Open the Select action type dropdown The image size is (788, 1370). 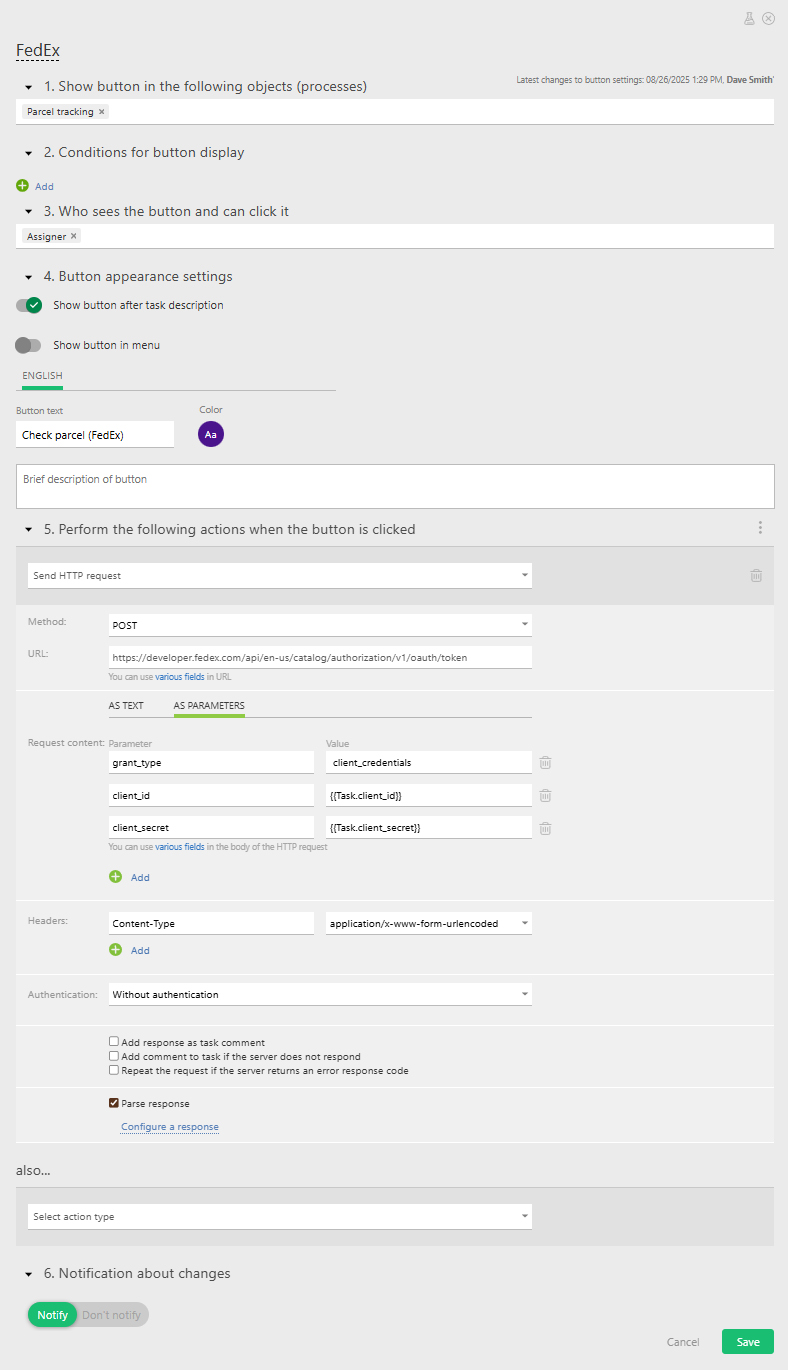pyautogui.click(x=280, y=1217)
